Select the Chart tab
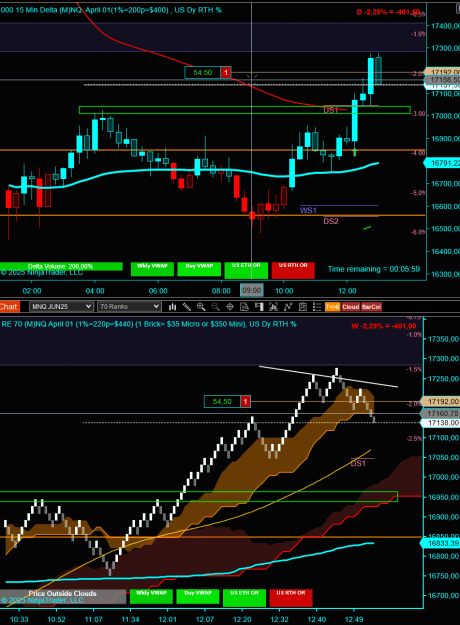The width and height of the screenshot is (460, 625). pyautogui.click(x=9, y=307)
